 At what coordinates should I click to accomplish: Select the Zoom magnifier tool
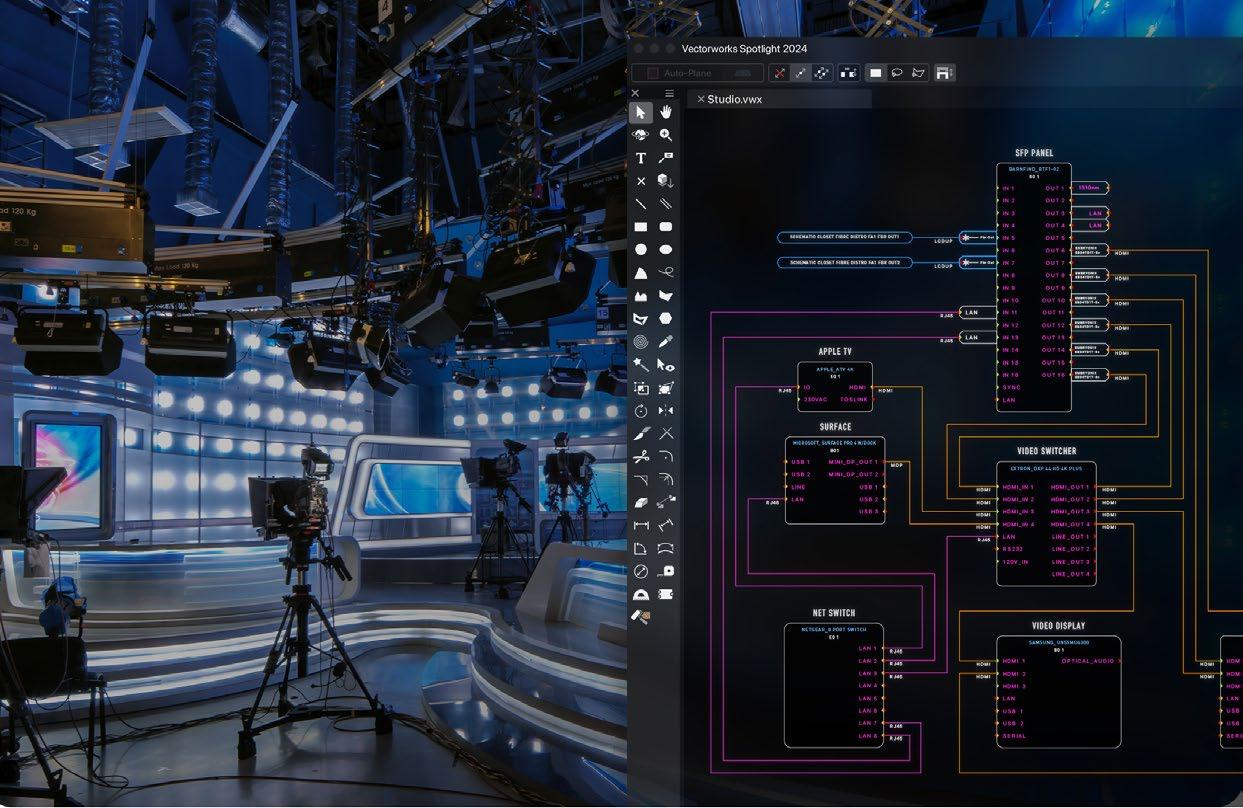[666, 135]
